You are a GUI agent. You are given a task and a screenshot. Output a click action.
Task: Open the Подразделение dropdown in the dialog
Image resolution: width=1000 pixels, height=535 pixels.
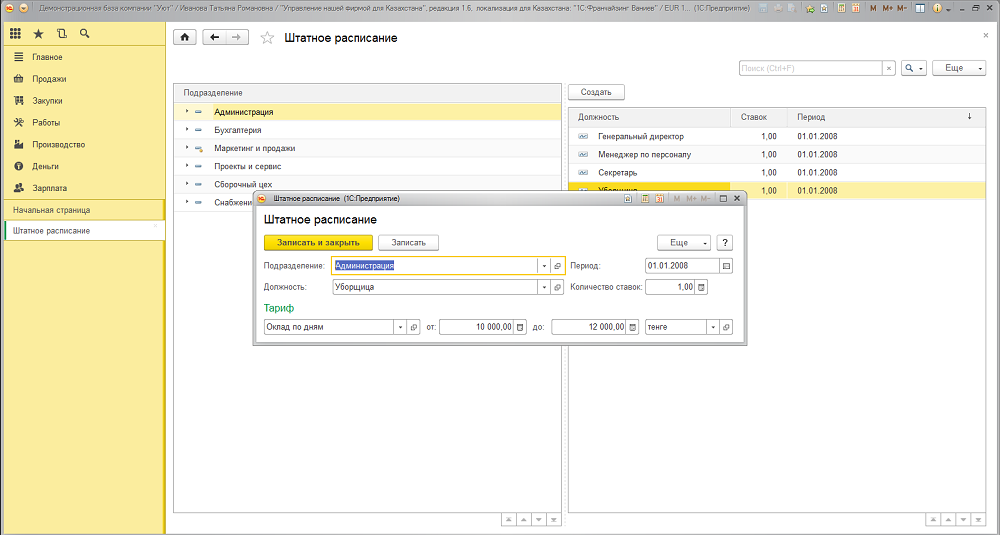[x=544, y=266]
